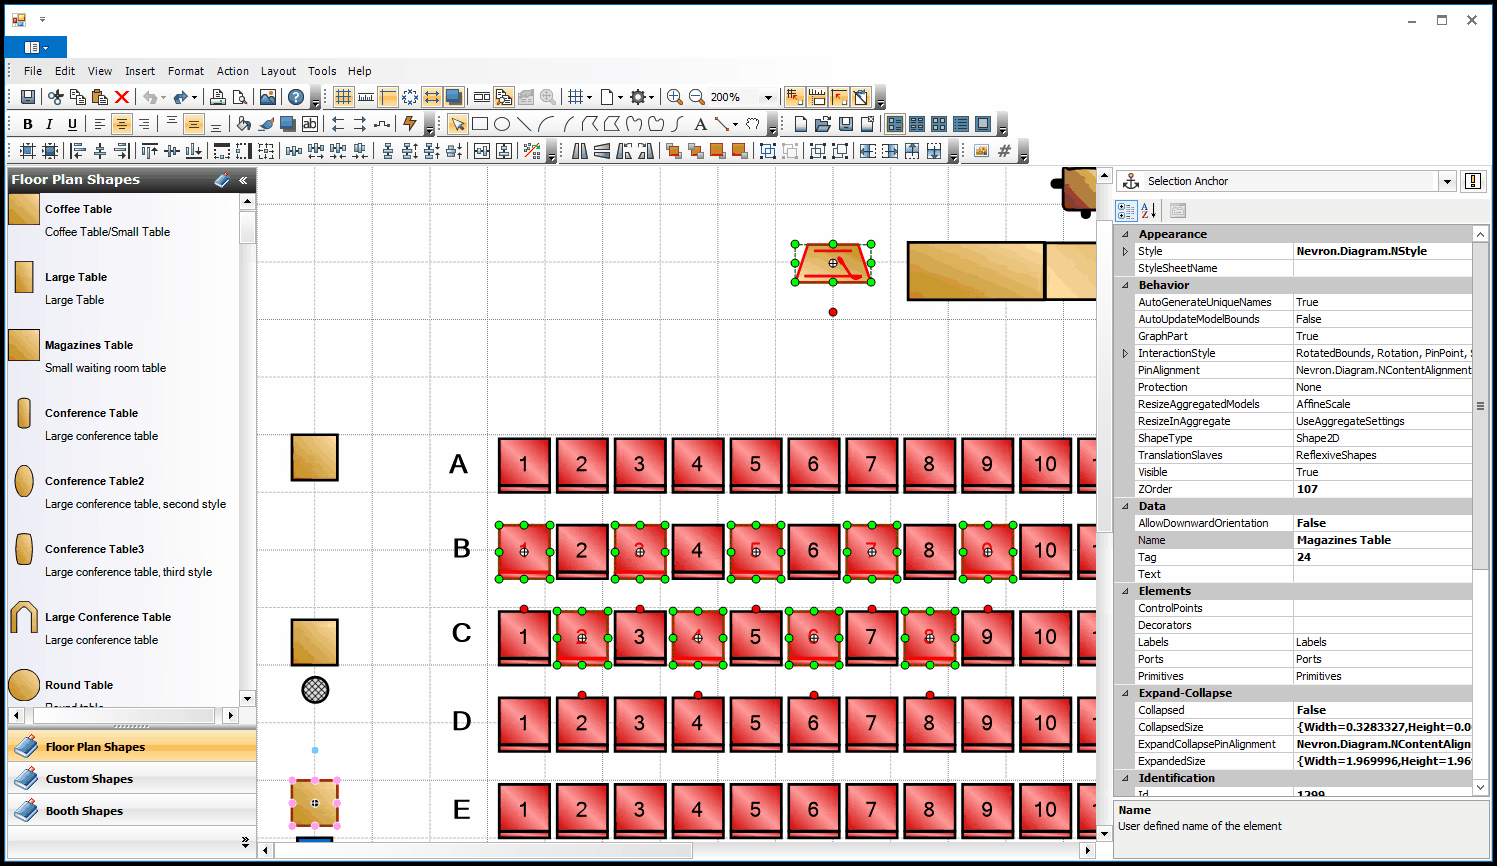
Task: Toggle Underline formatting
Action: click(x=72, y=124)
